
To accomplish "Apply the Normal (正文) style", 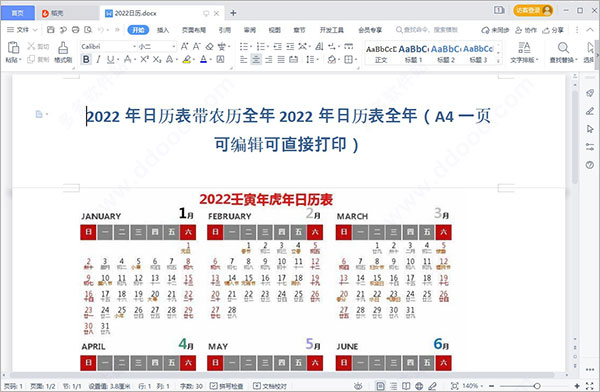I will point(381,54).
